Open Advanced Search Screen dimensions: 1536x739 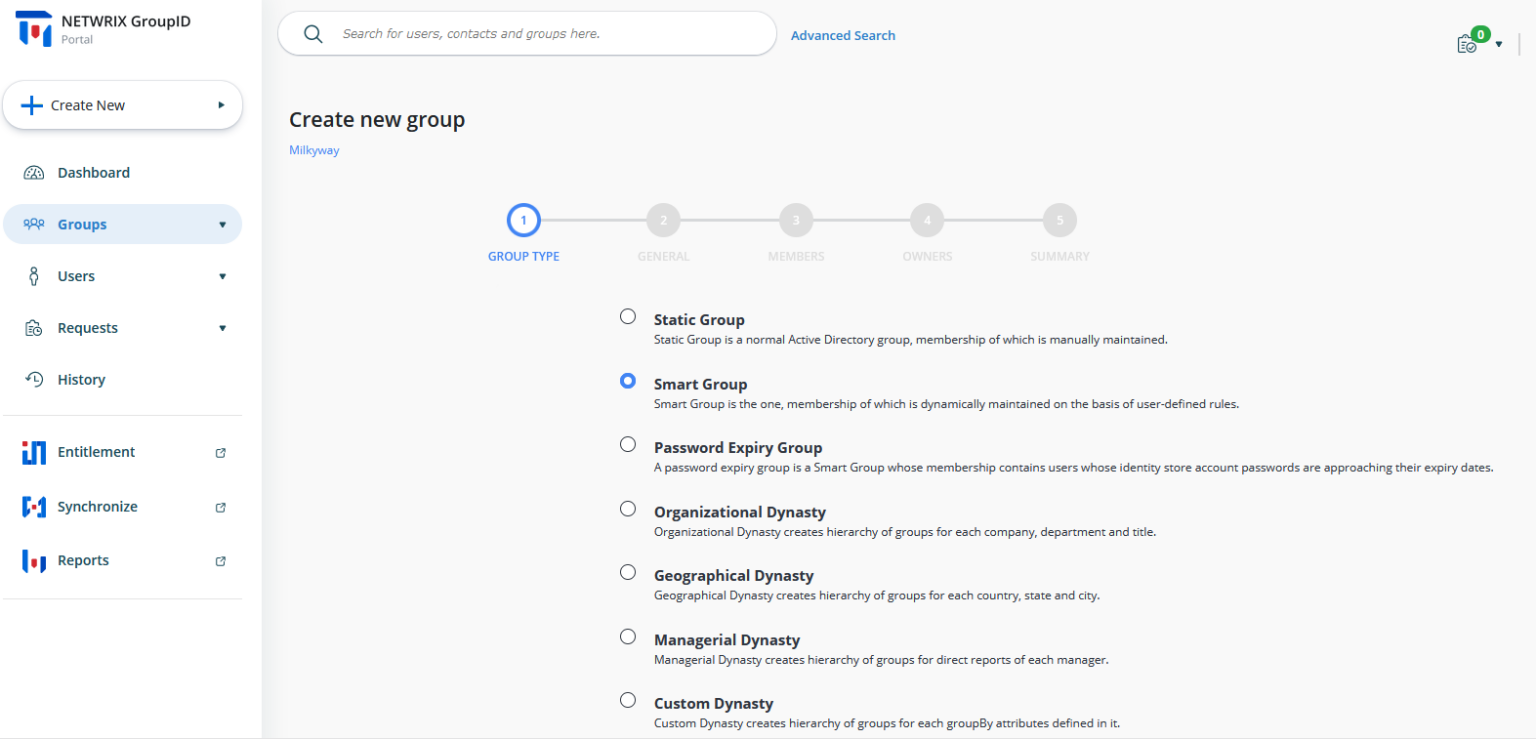point(843,35)
